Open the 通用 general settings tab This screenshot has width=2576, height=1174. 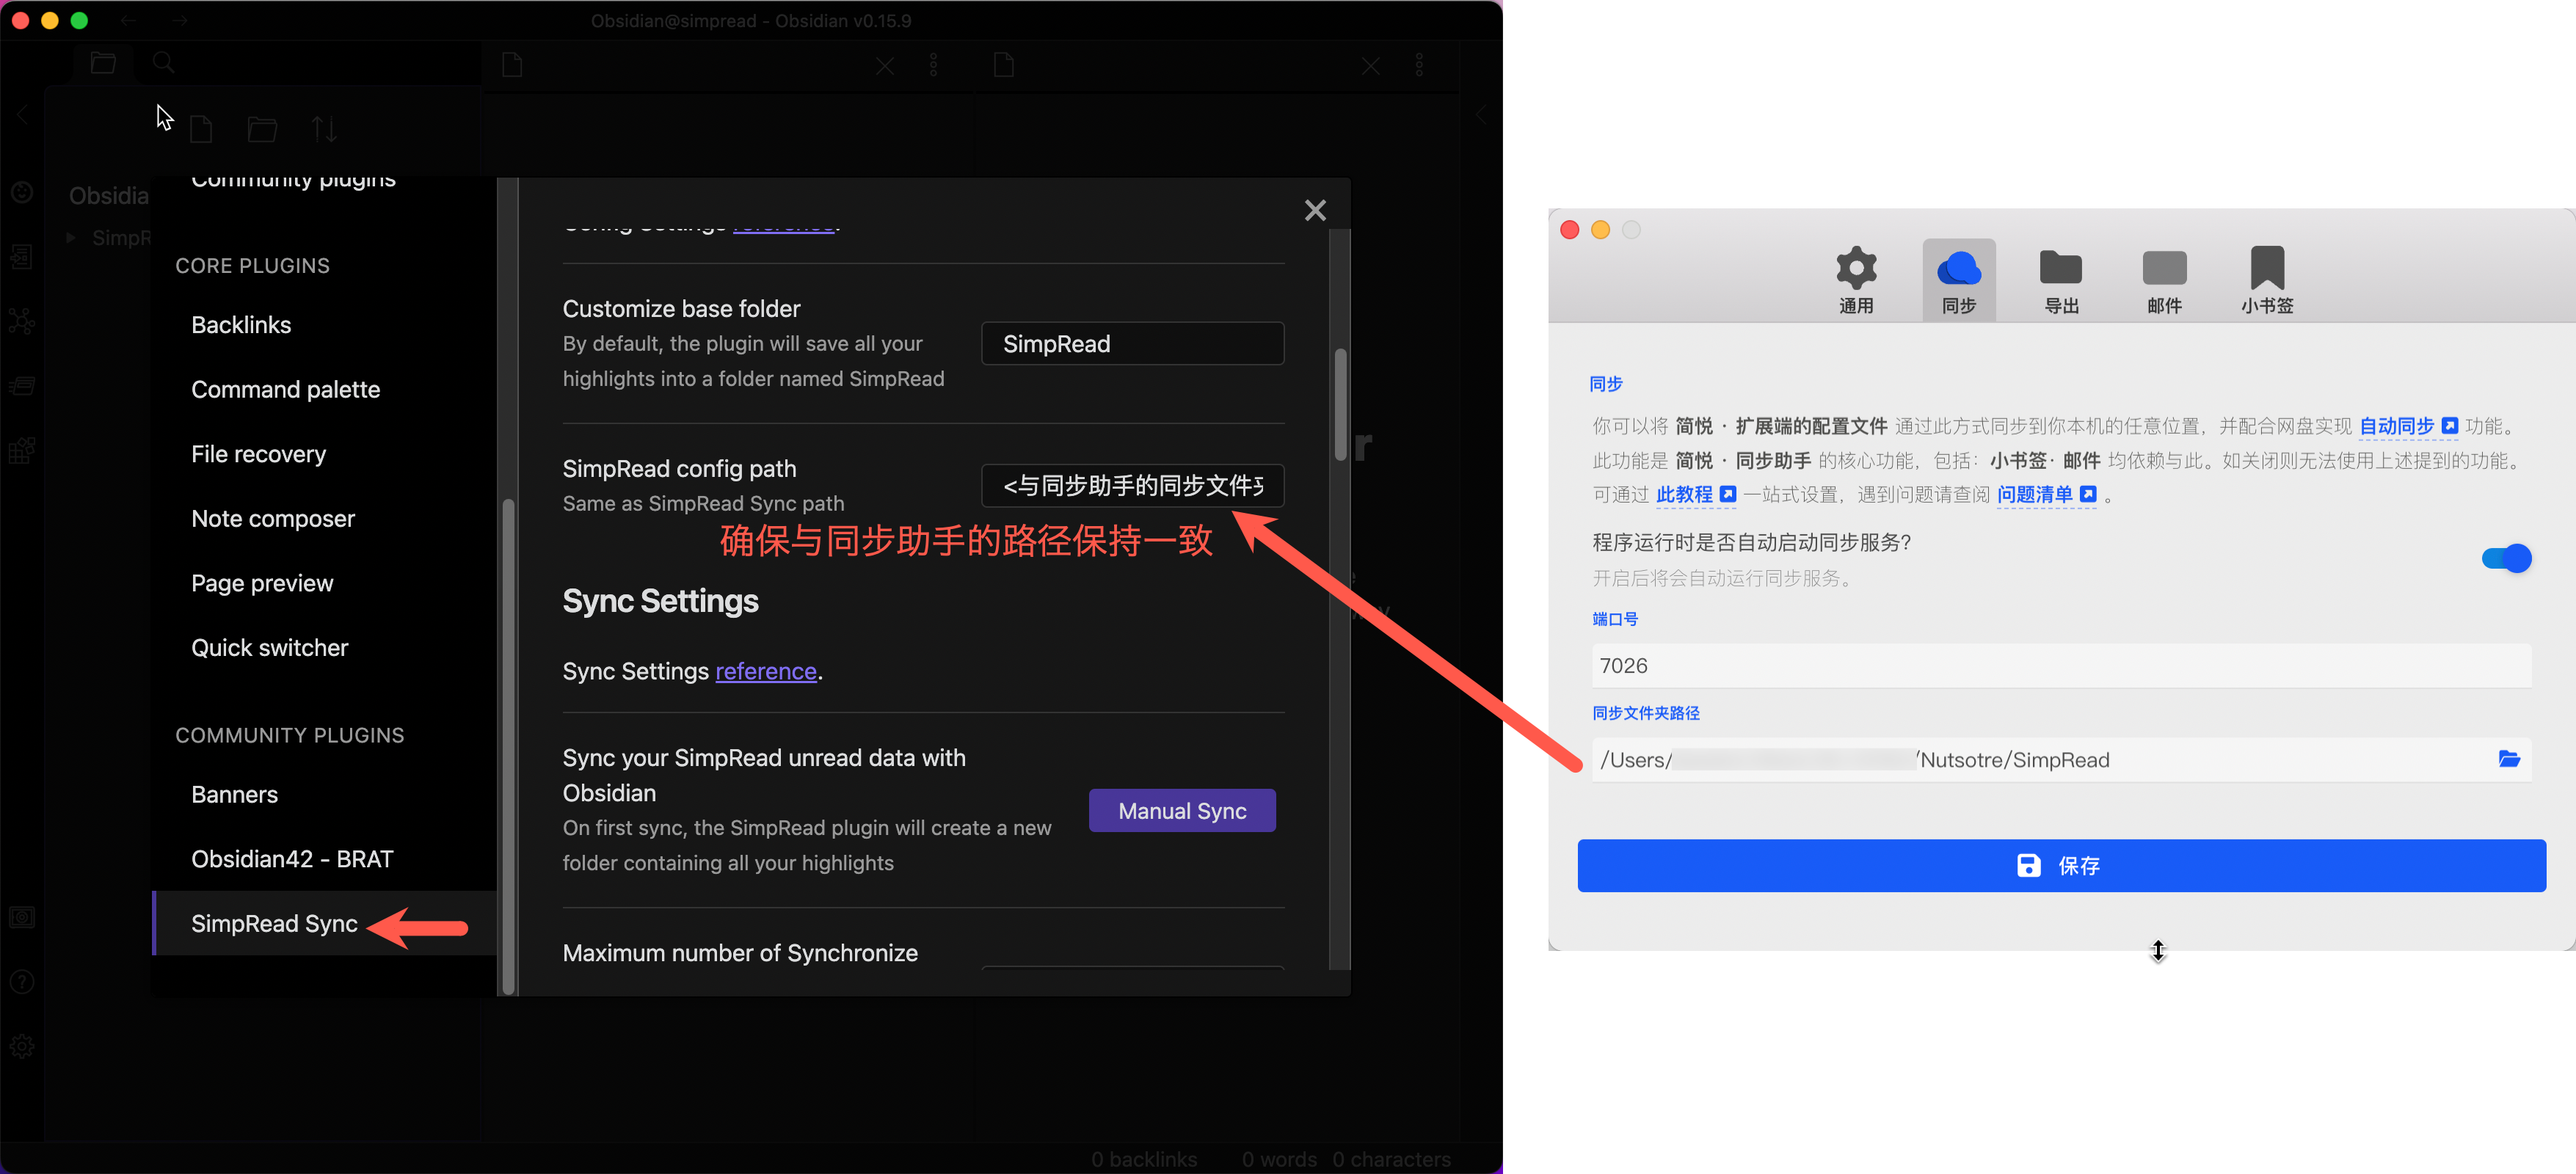click(1855, 280)
